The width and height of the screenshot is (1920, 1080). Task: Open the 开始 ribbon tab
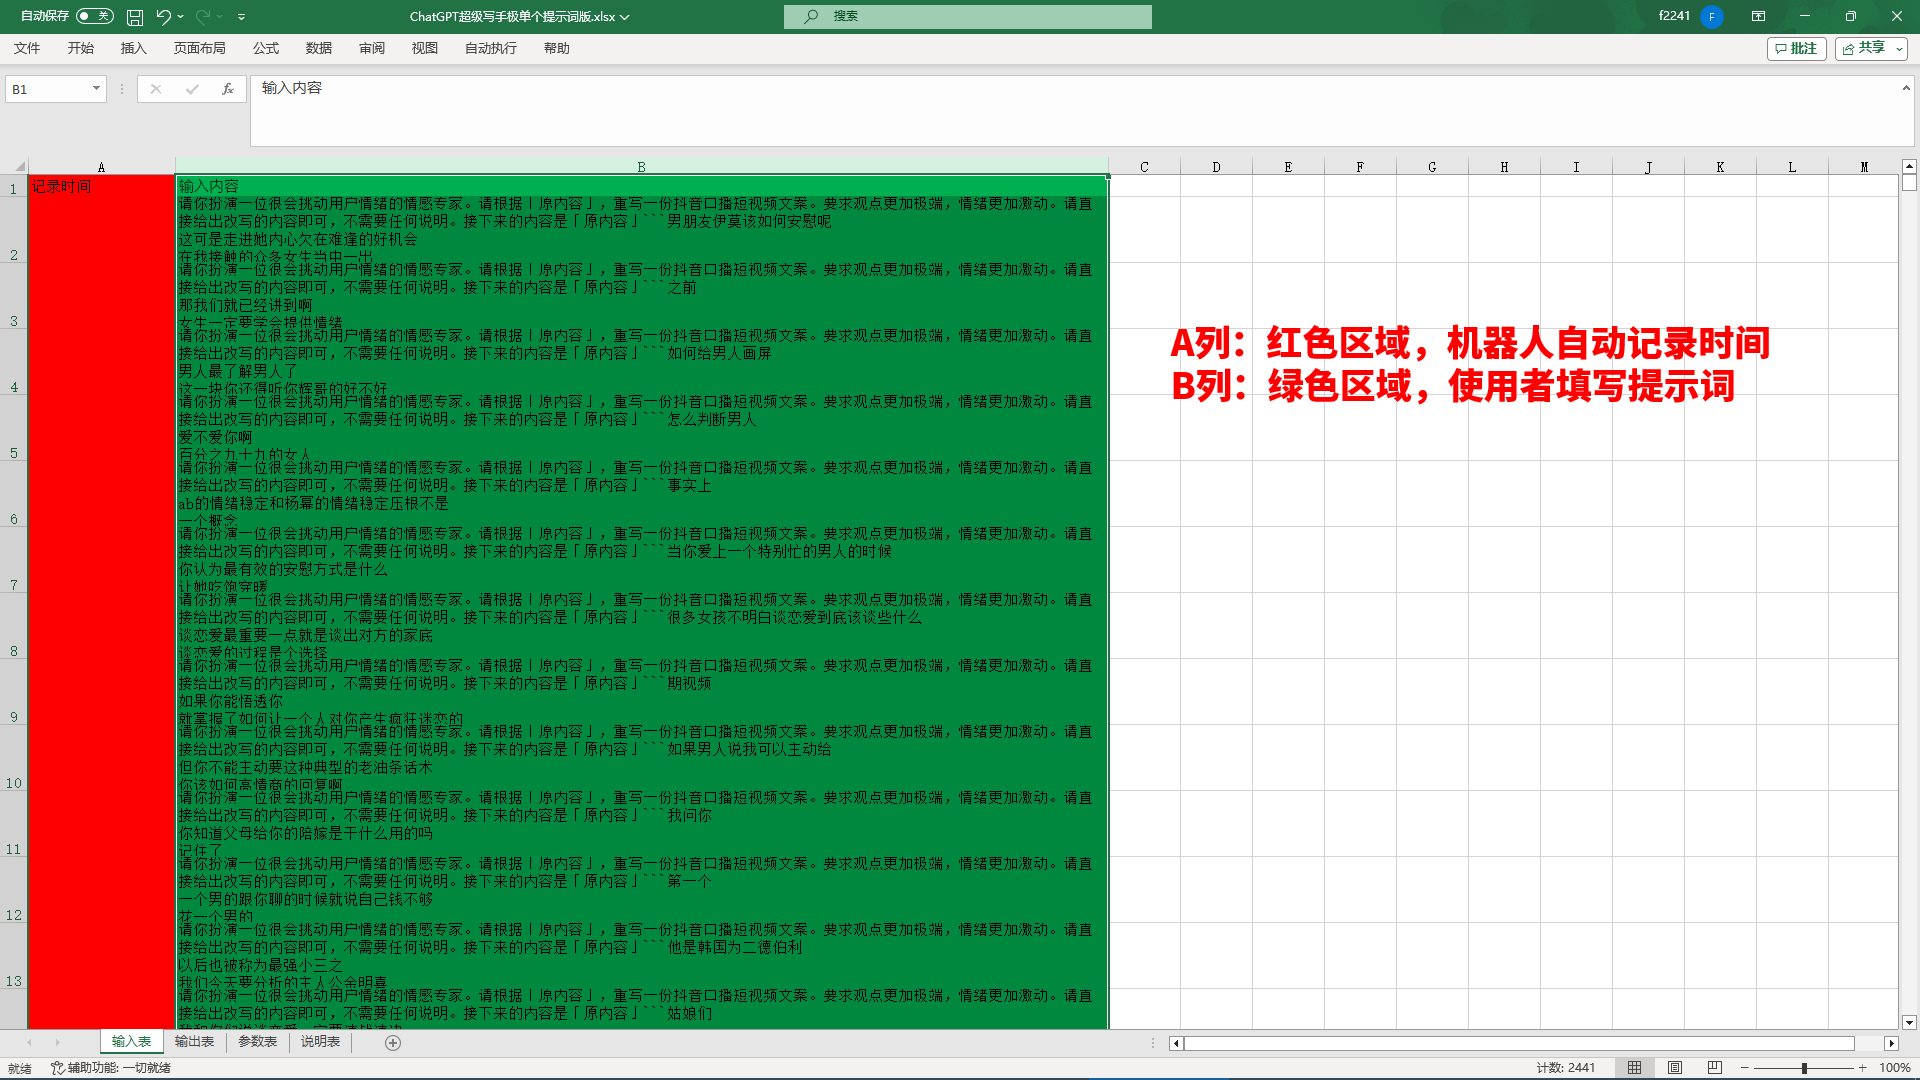81,48
